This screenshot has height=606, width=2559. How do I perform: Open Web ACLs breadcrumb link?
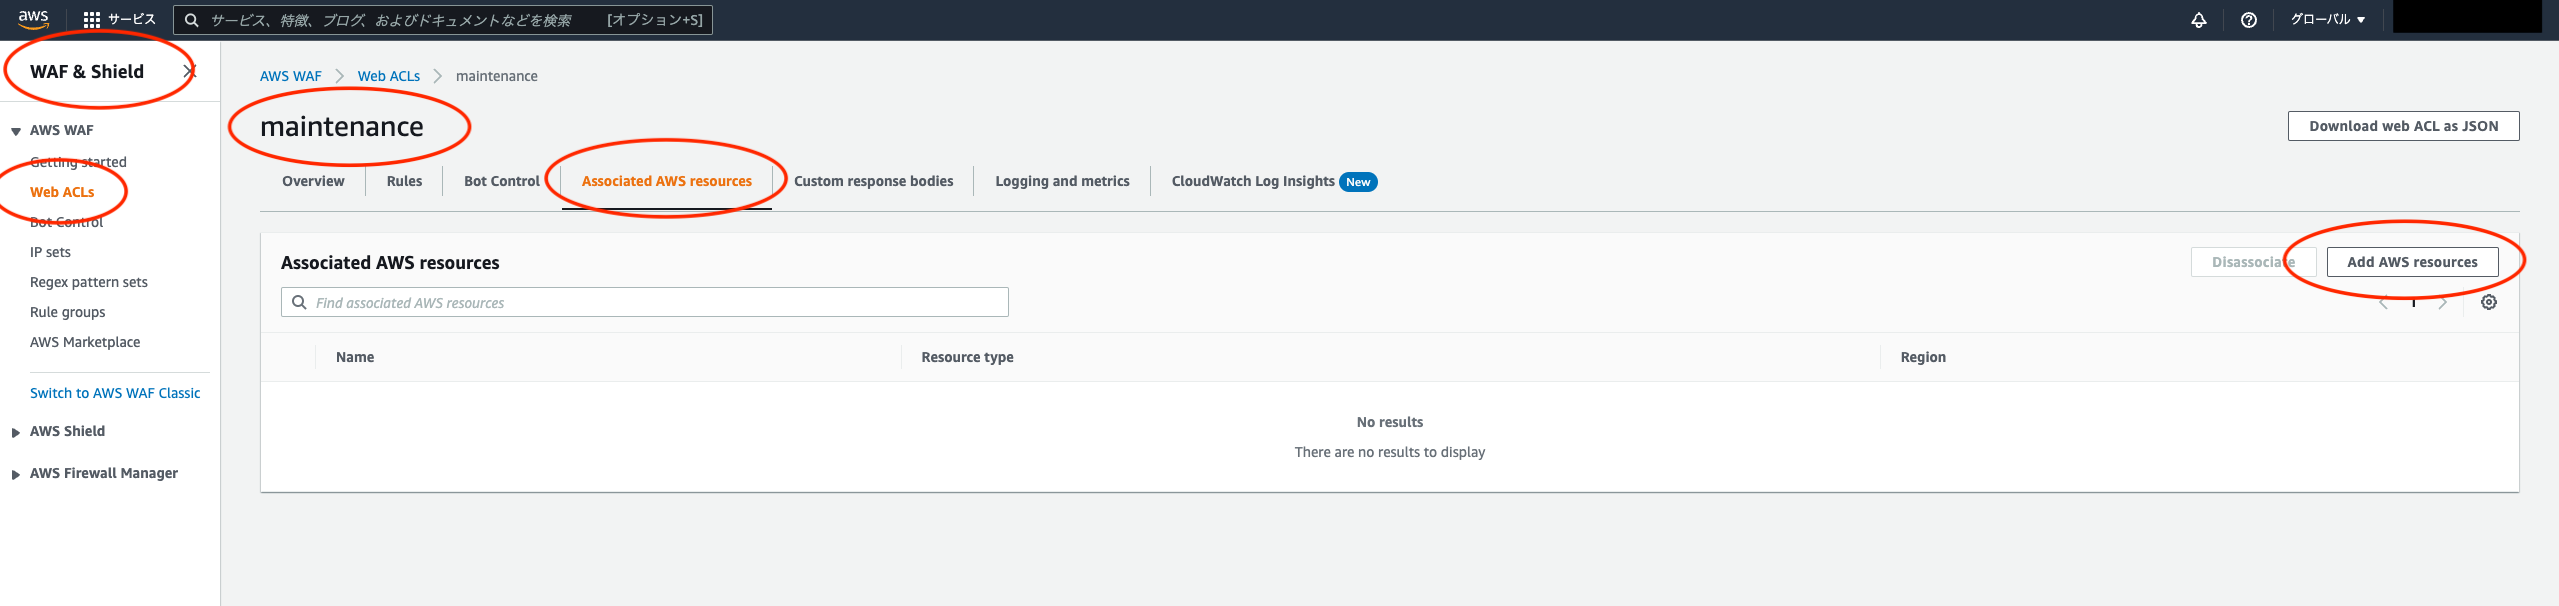point(389,76)
